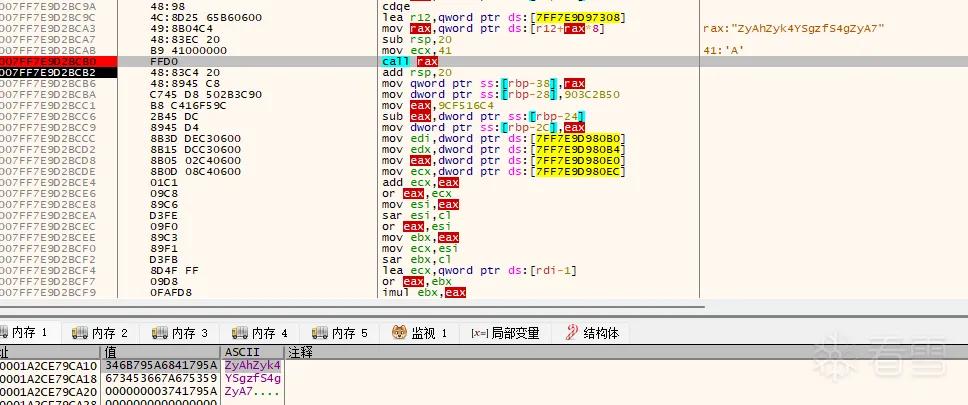Select the call rax instruction line
968x405 pixels.
click(410, 62)
